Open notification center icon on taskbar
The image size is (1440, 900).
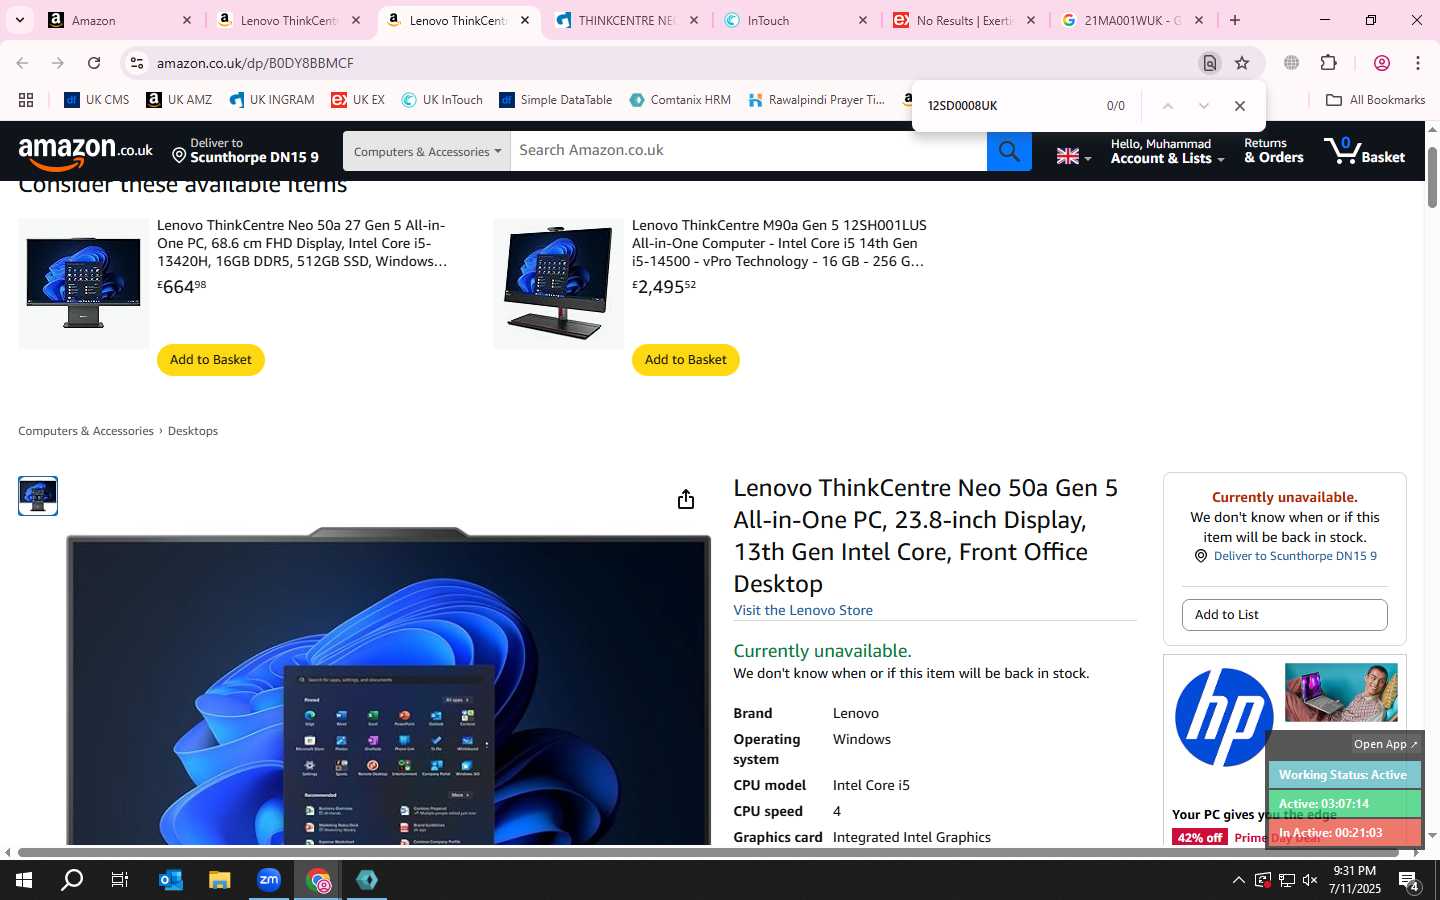(1409, 881)
